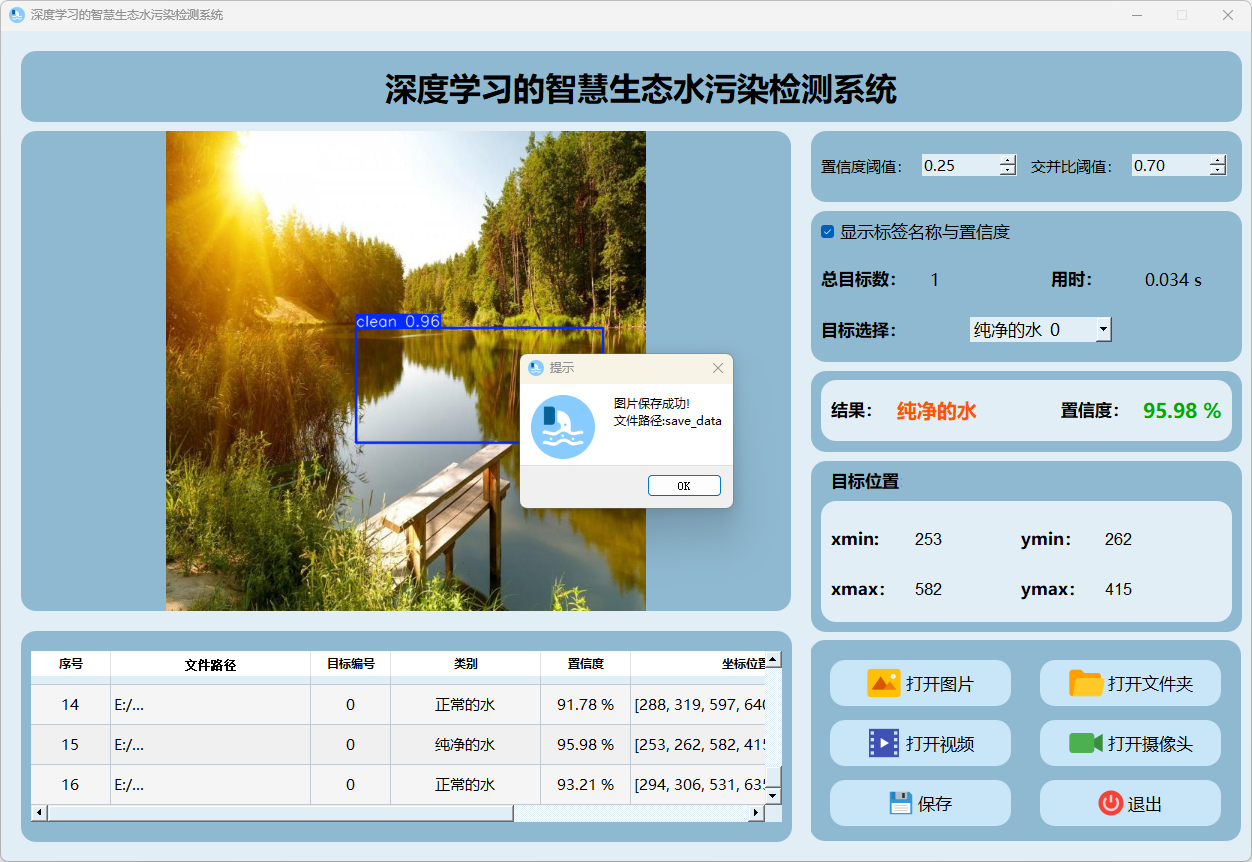1252x862 pixels.
Task: Click the camera icon on 打开摄像头 button
Action: coord(1085,743)
